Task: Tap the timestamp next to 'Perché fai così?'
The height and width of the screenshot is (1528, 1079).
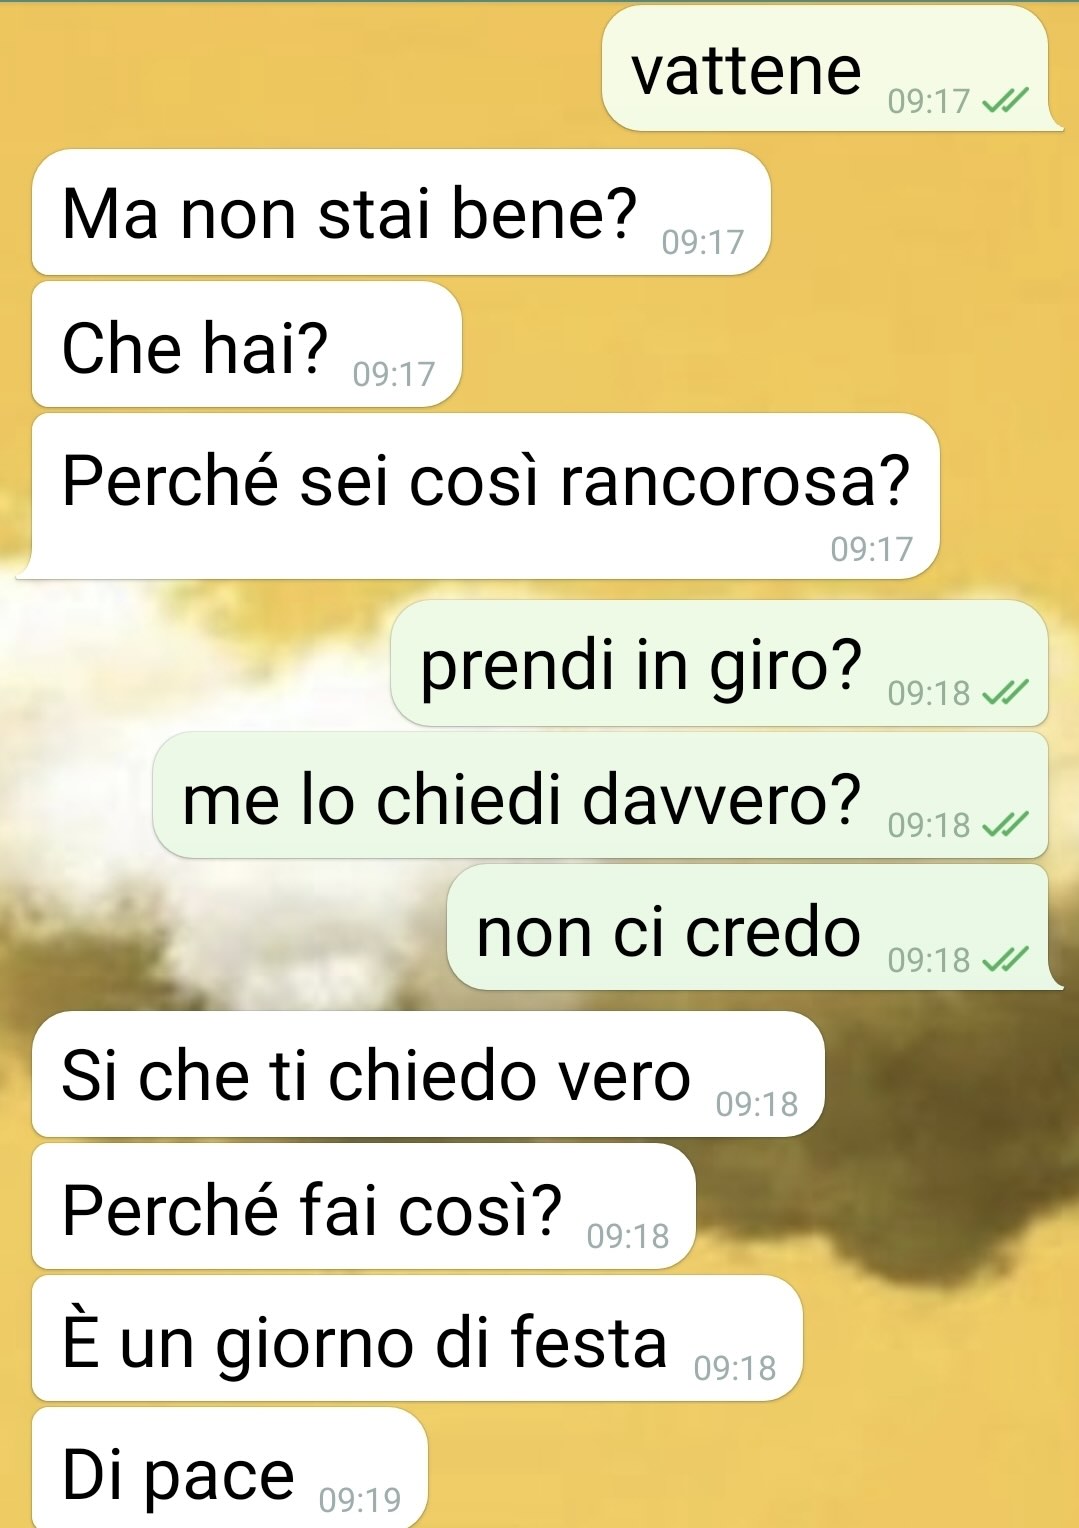Action: 628,1236
